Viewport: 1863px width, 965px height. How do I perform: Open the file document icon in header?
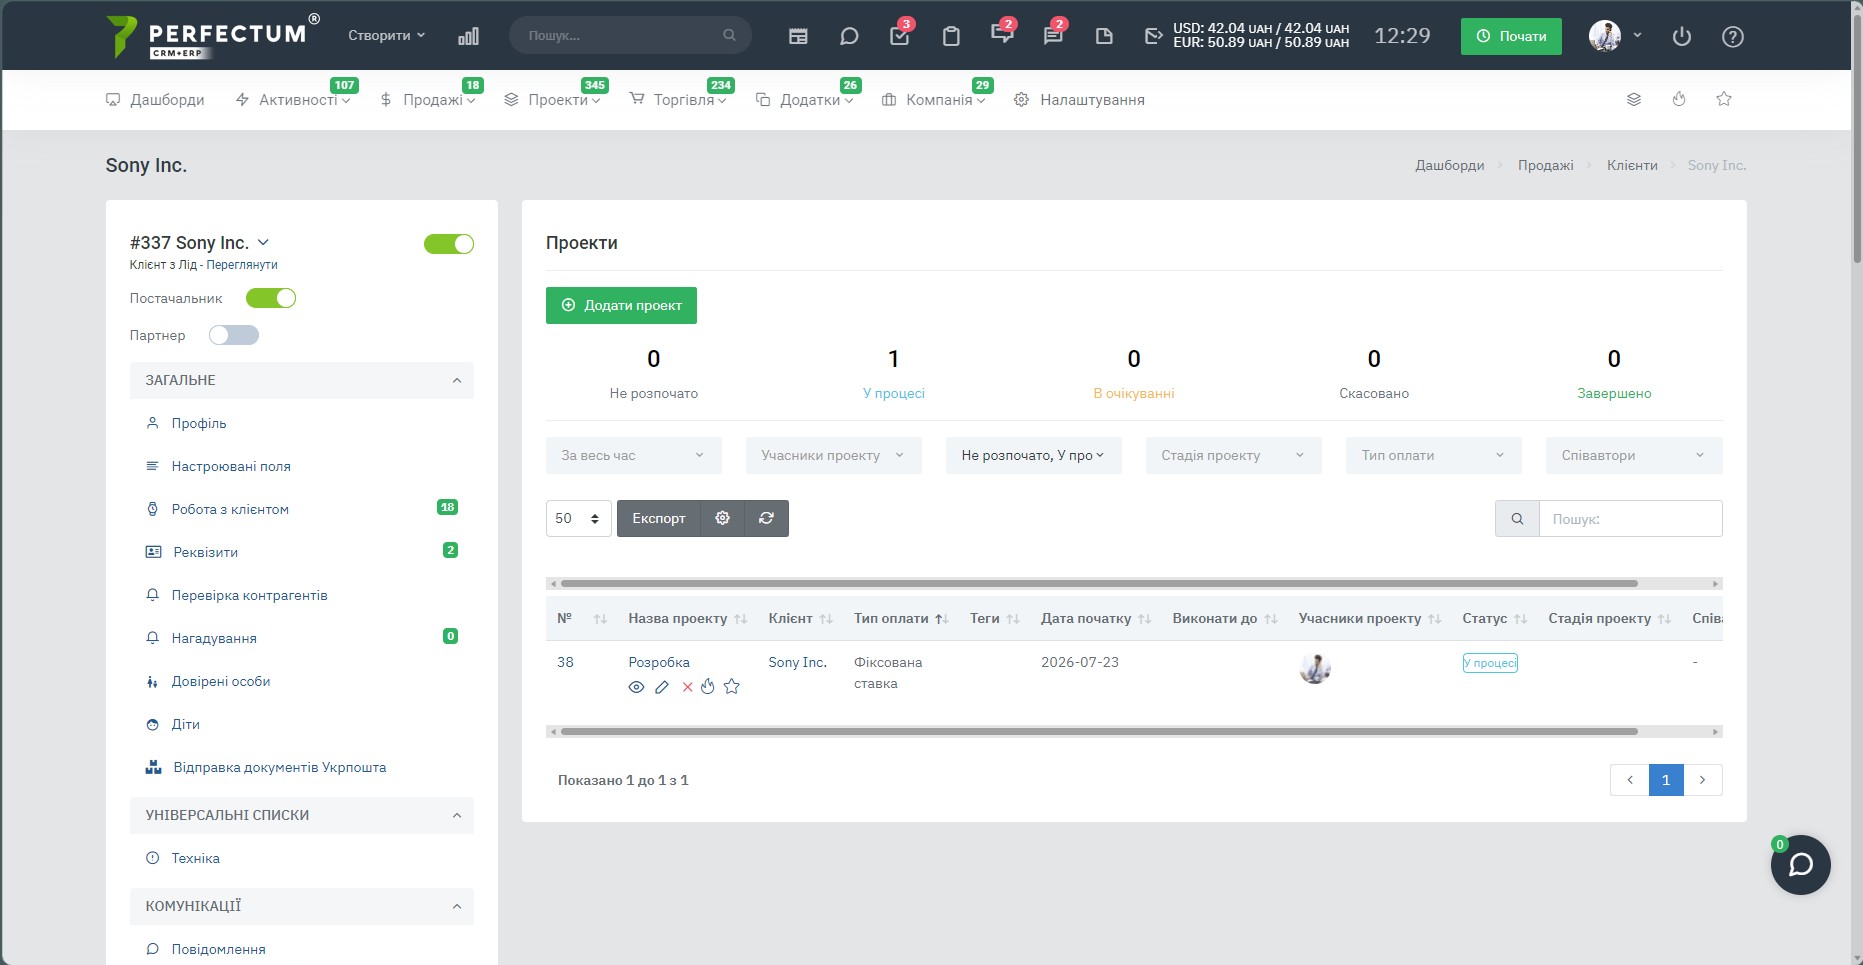pos(1104,36)
